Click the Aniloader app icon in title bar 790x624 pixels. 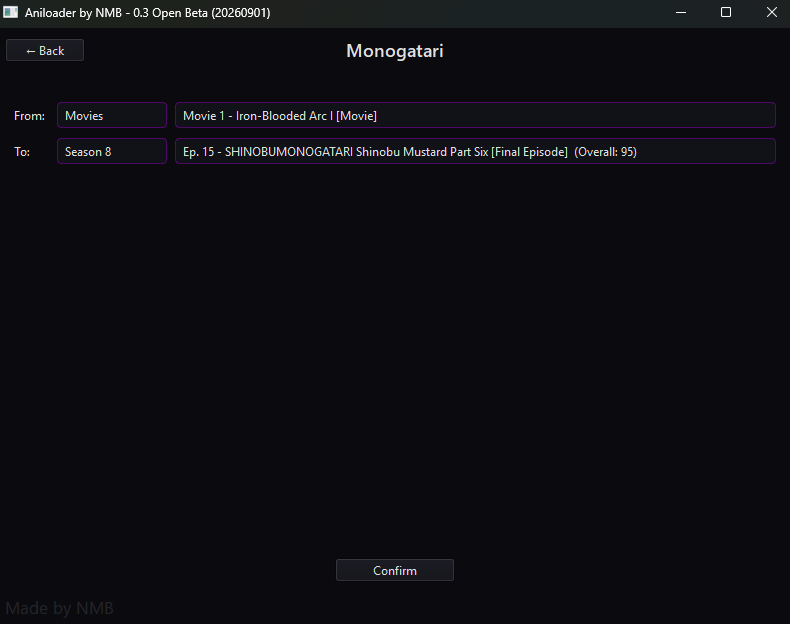pos(11,12)
